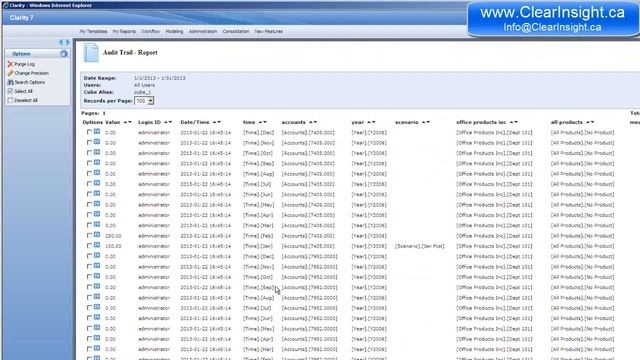Screen dimensions: 640x360
Task: Open detail icon for the 250.00 value row
Action: 97,235
